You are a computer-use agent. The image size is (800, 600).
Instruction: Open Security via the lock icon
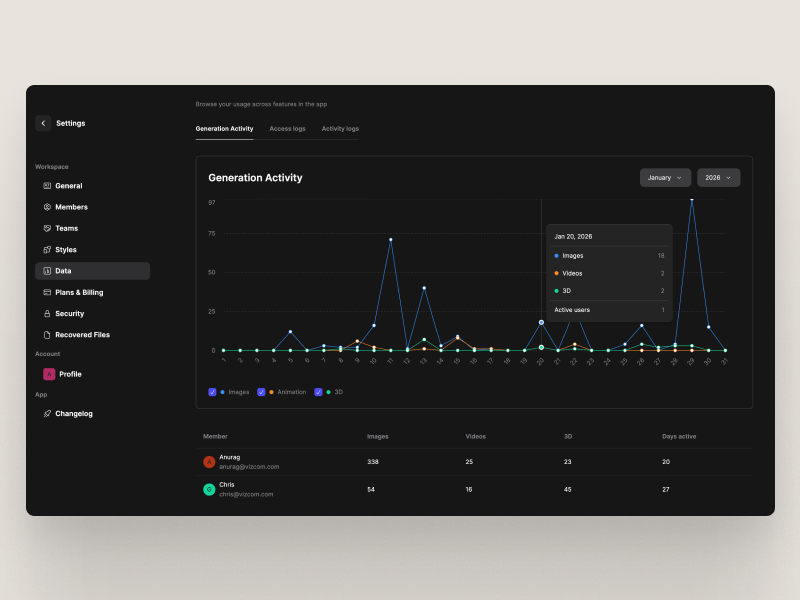pyautogui.click(x=47, y=314)
